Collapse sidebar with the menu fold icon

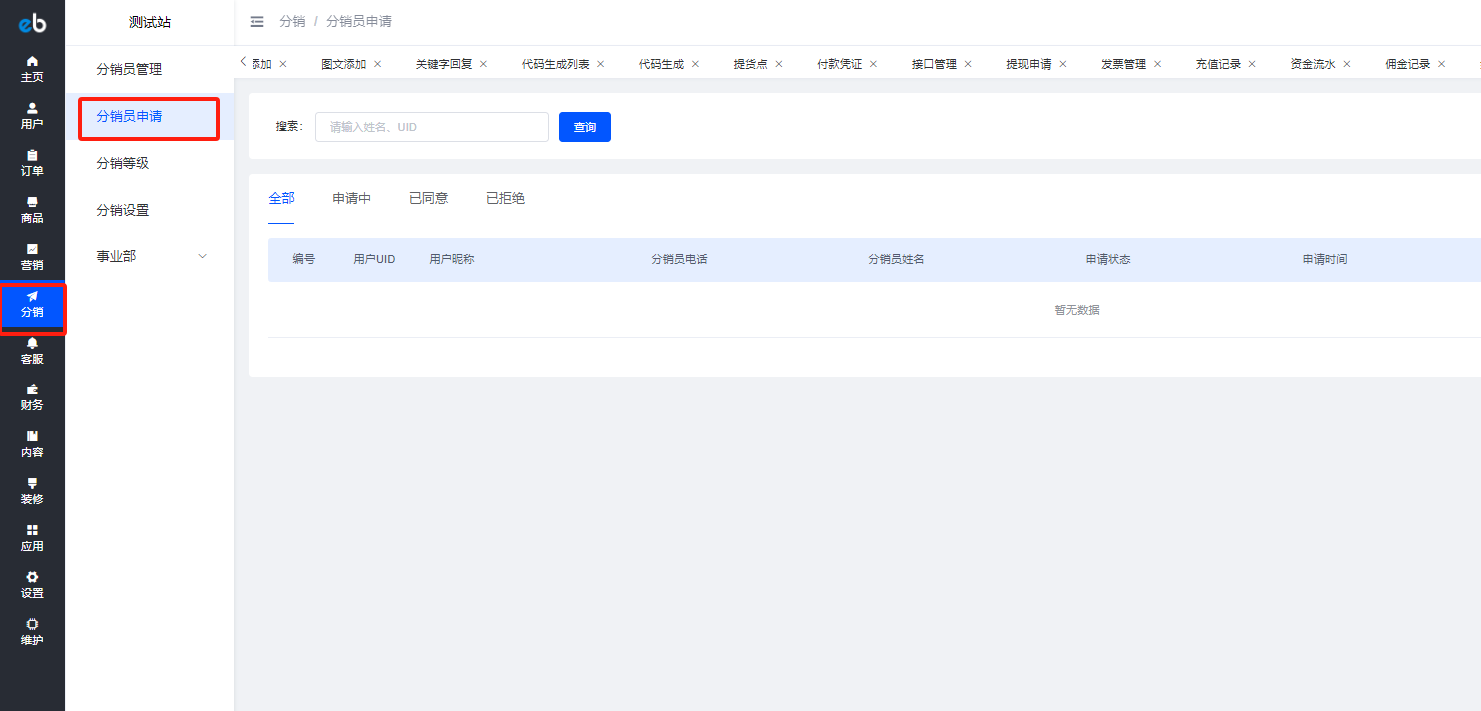257,21
